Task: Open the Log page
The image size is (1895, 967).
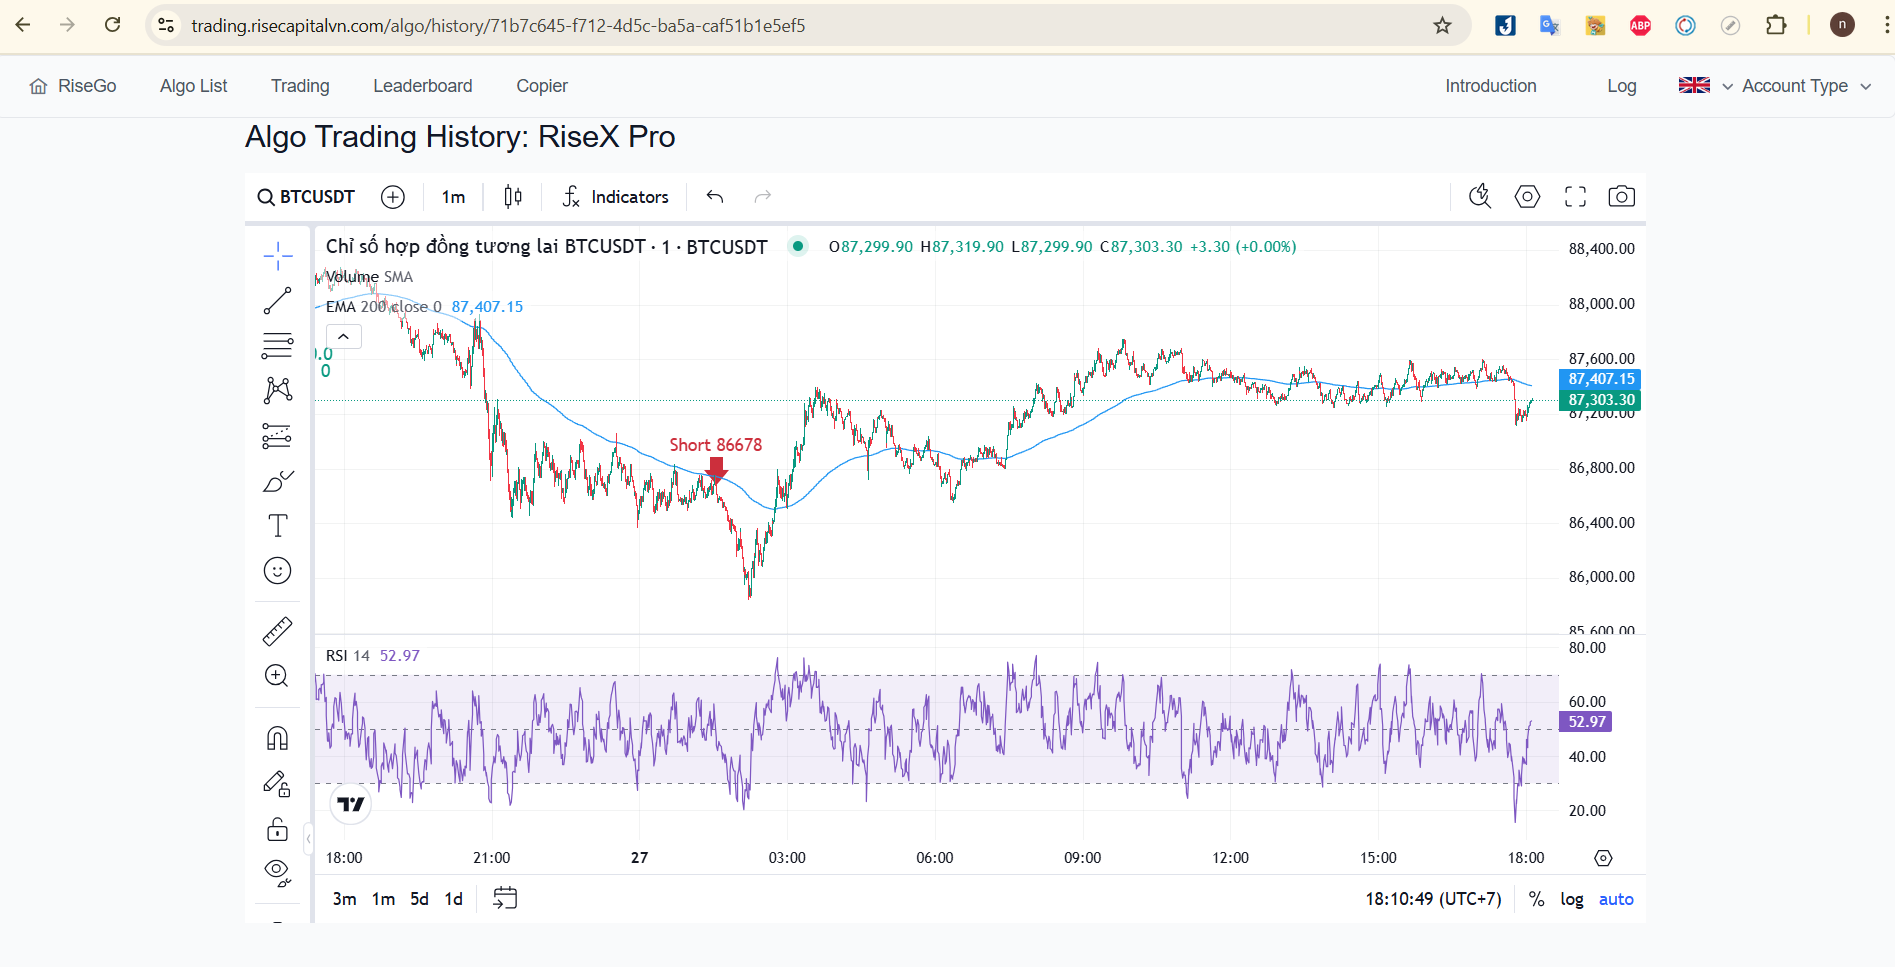Action: tap(1621, 86)
